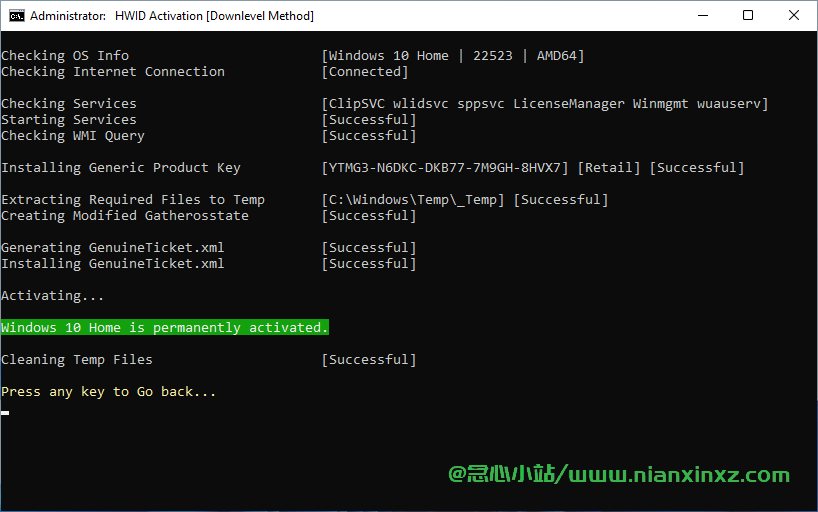Click the '[Windows 10 Home | 22523 | AMD64]' value
The width and height of the screenshot is (818, 512).
[453, 55]
